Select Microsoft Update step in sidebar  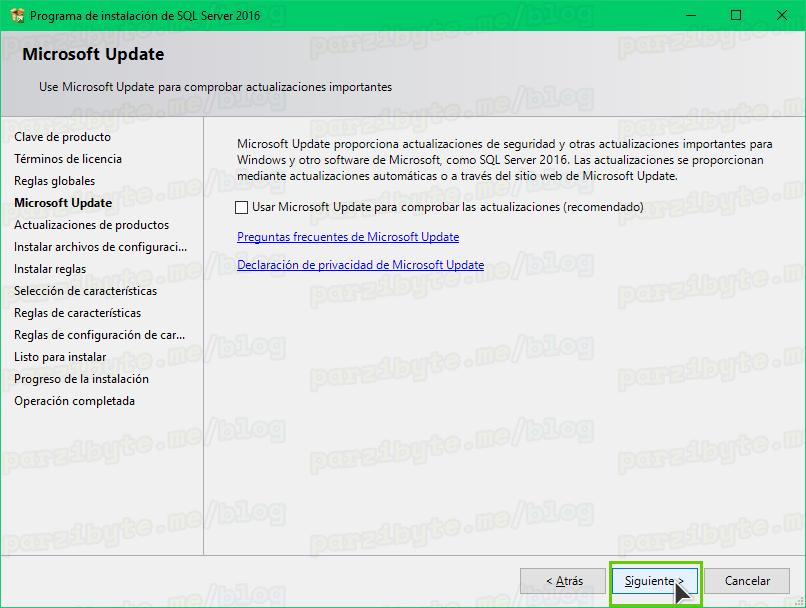[x=63, y=203]
